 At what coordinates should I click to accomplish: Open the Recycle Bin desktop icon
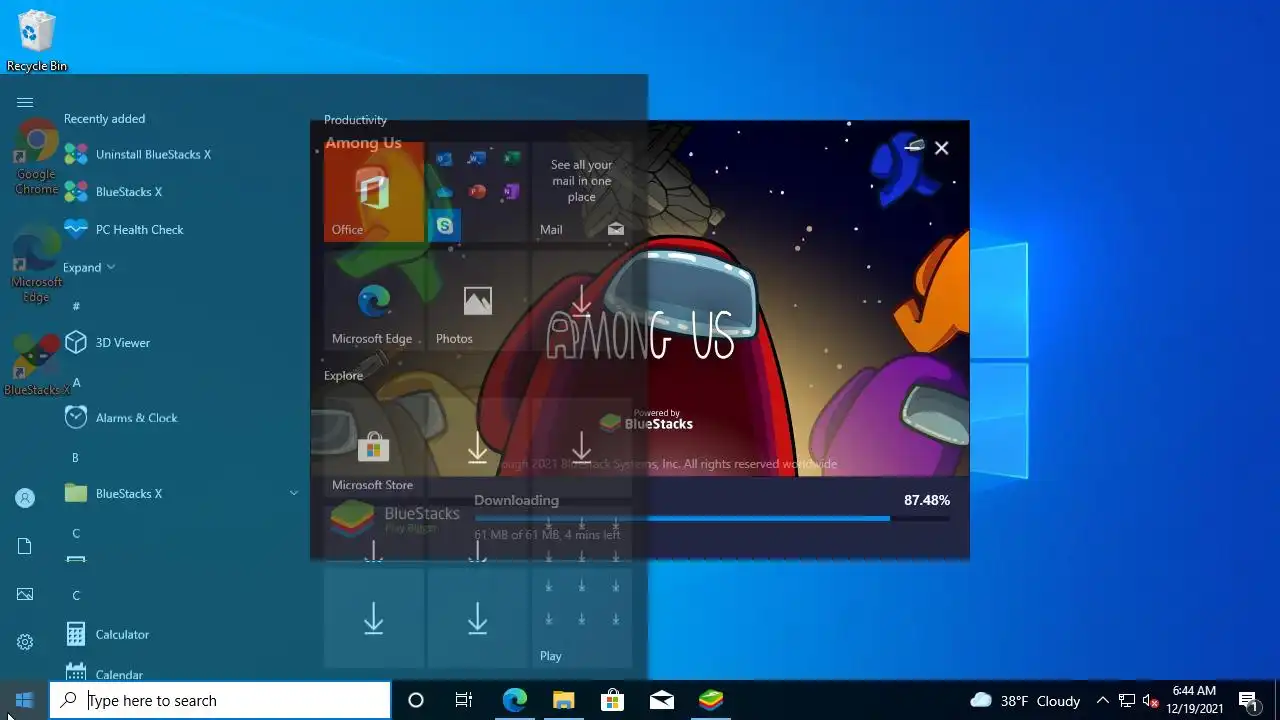(x=37, y=42)
